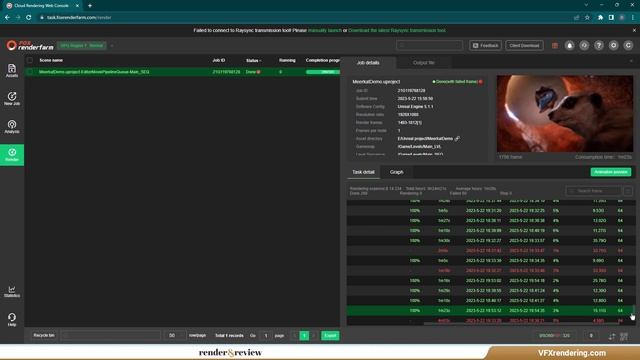The height and width of the screenshot is (360, 640).
Task: Select the Cloud Rendering Web Console browser tab
Action: click(x=41, y=6)
